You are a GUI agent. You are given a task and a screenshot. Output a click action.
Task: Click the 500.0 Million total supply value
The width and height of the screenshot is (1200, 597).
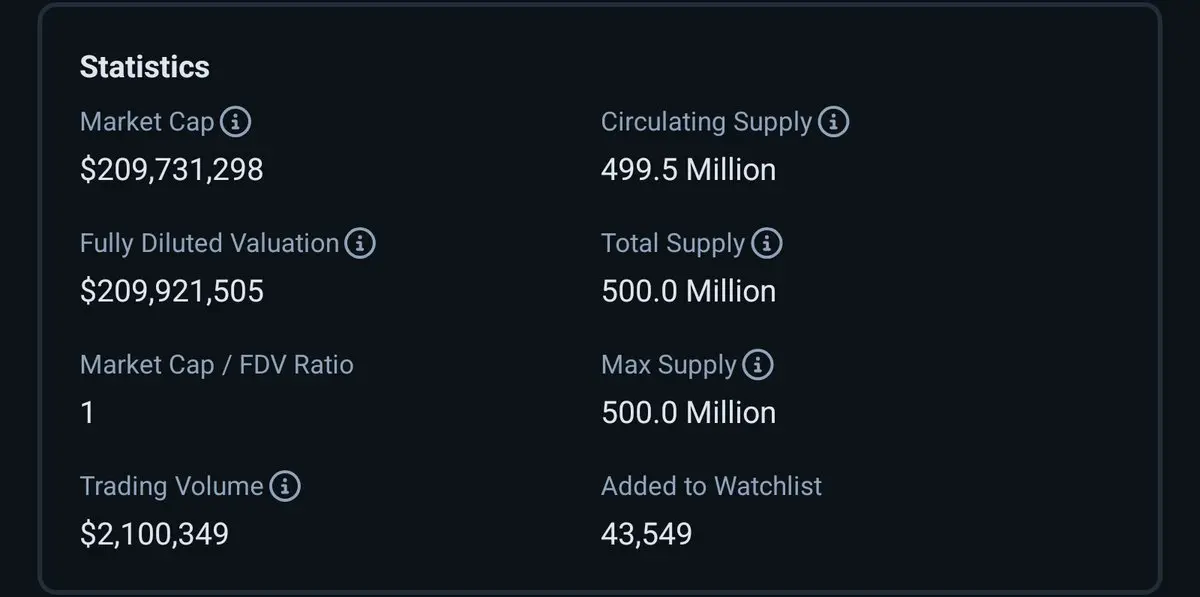[x=689, y=291]
